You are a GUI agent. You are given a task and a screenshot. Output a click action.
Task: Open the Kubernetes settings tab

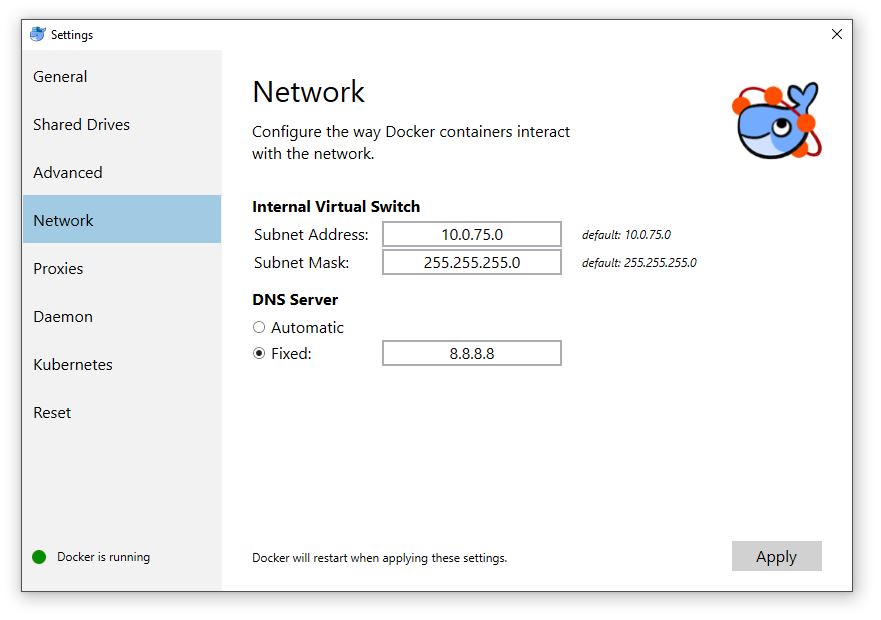(x=121, y=364)
